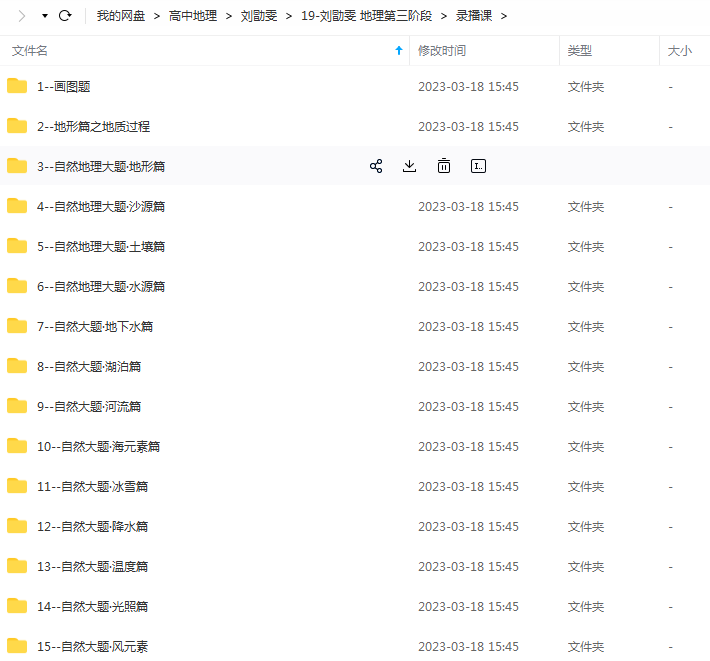Click the refresh icon in navigation bar
710x661 pixels.
pos(66,16)
